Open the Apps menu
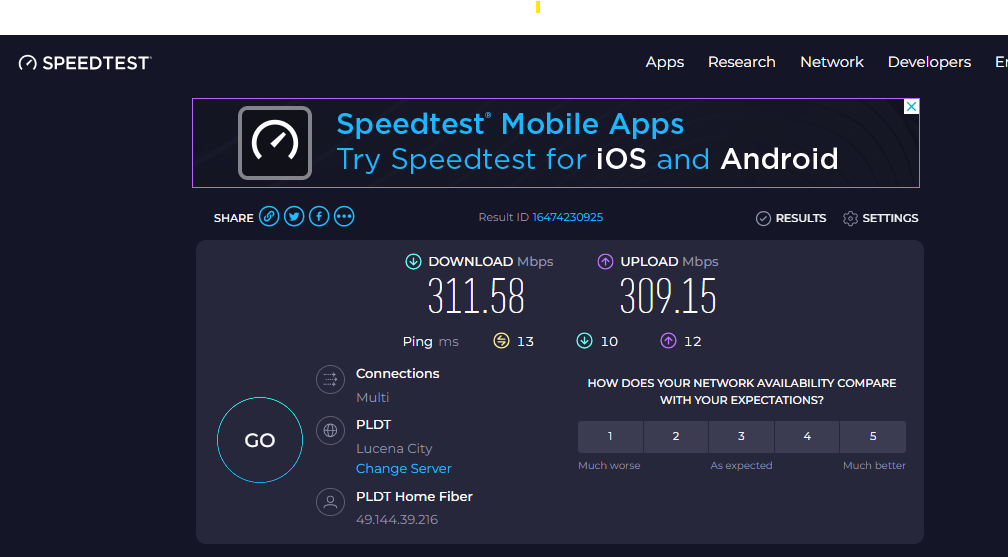The height and width of the screenshot is (557, 1008). (665, 62)
